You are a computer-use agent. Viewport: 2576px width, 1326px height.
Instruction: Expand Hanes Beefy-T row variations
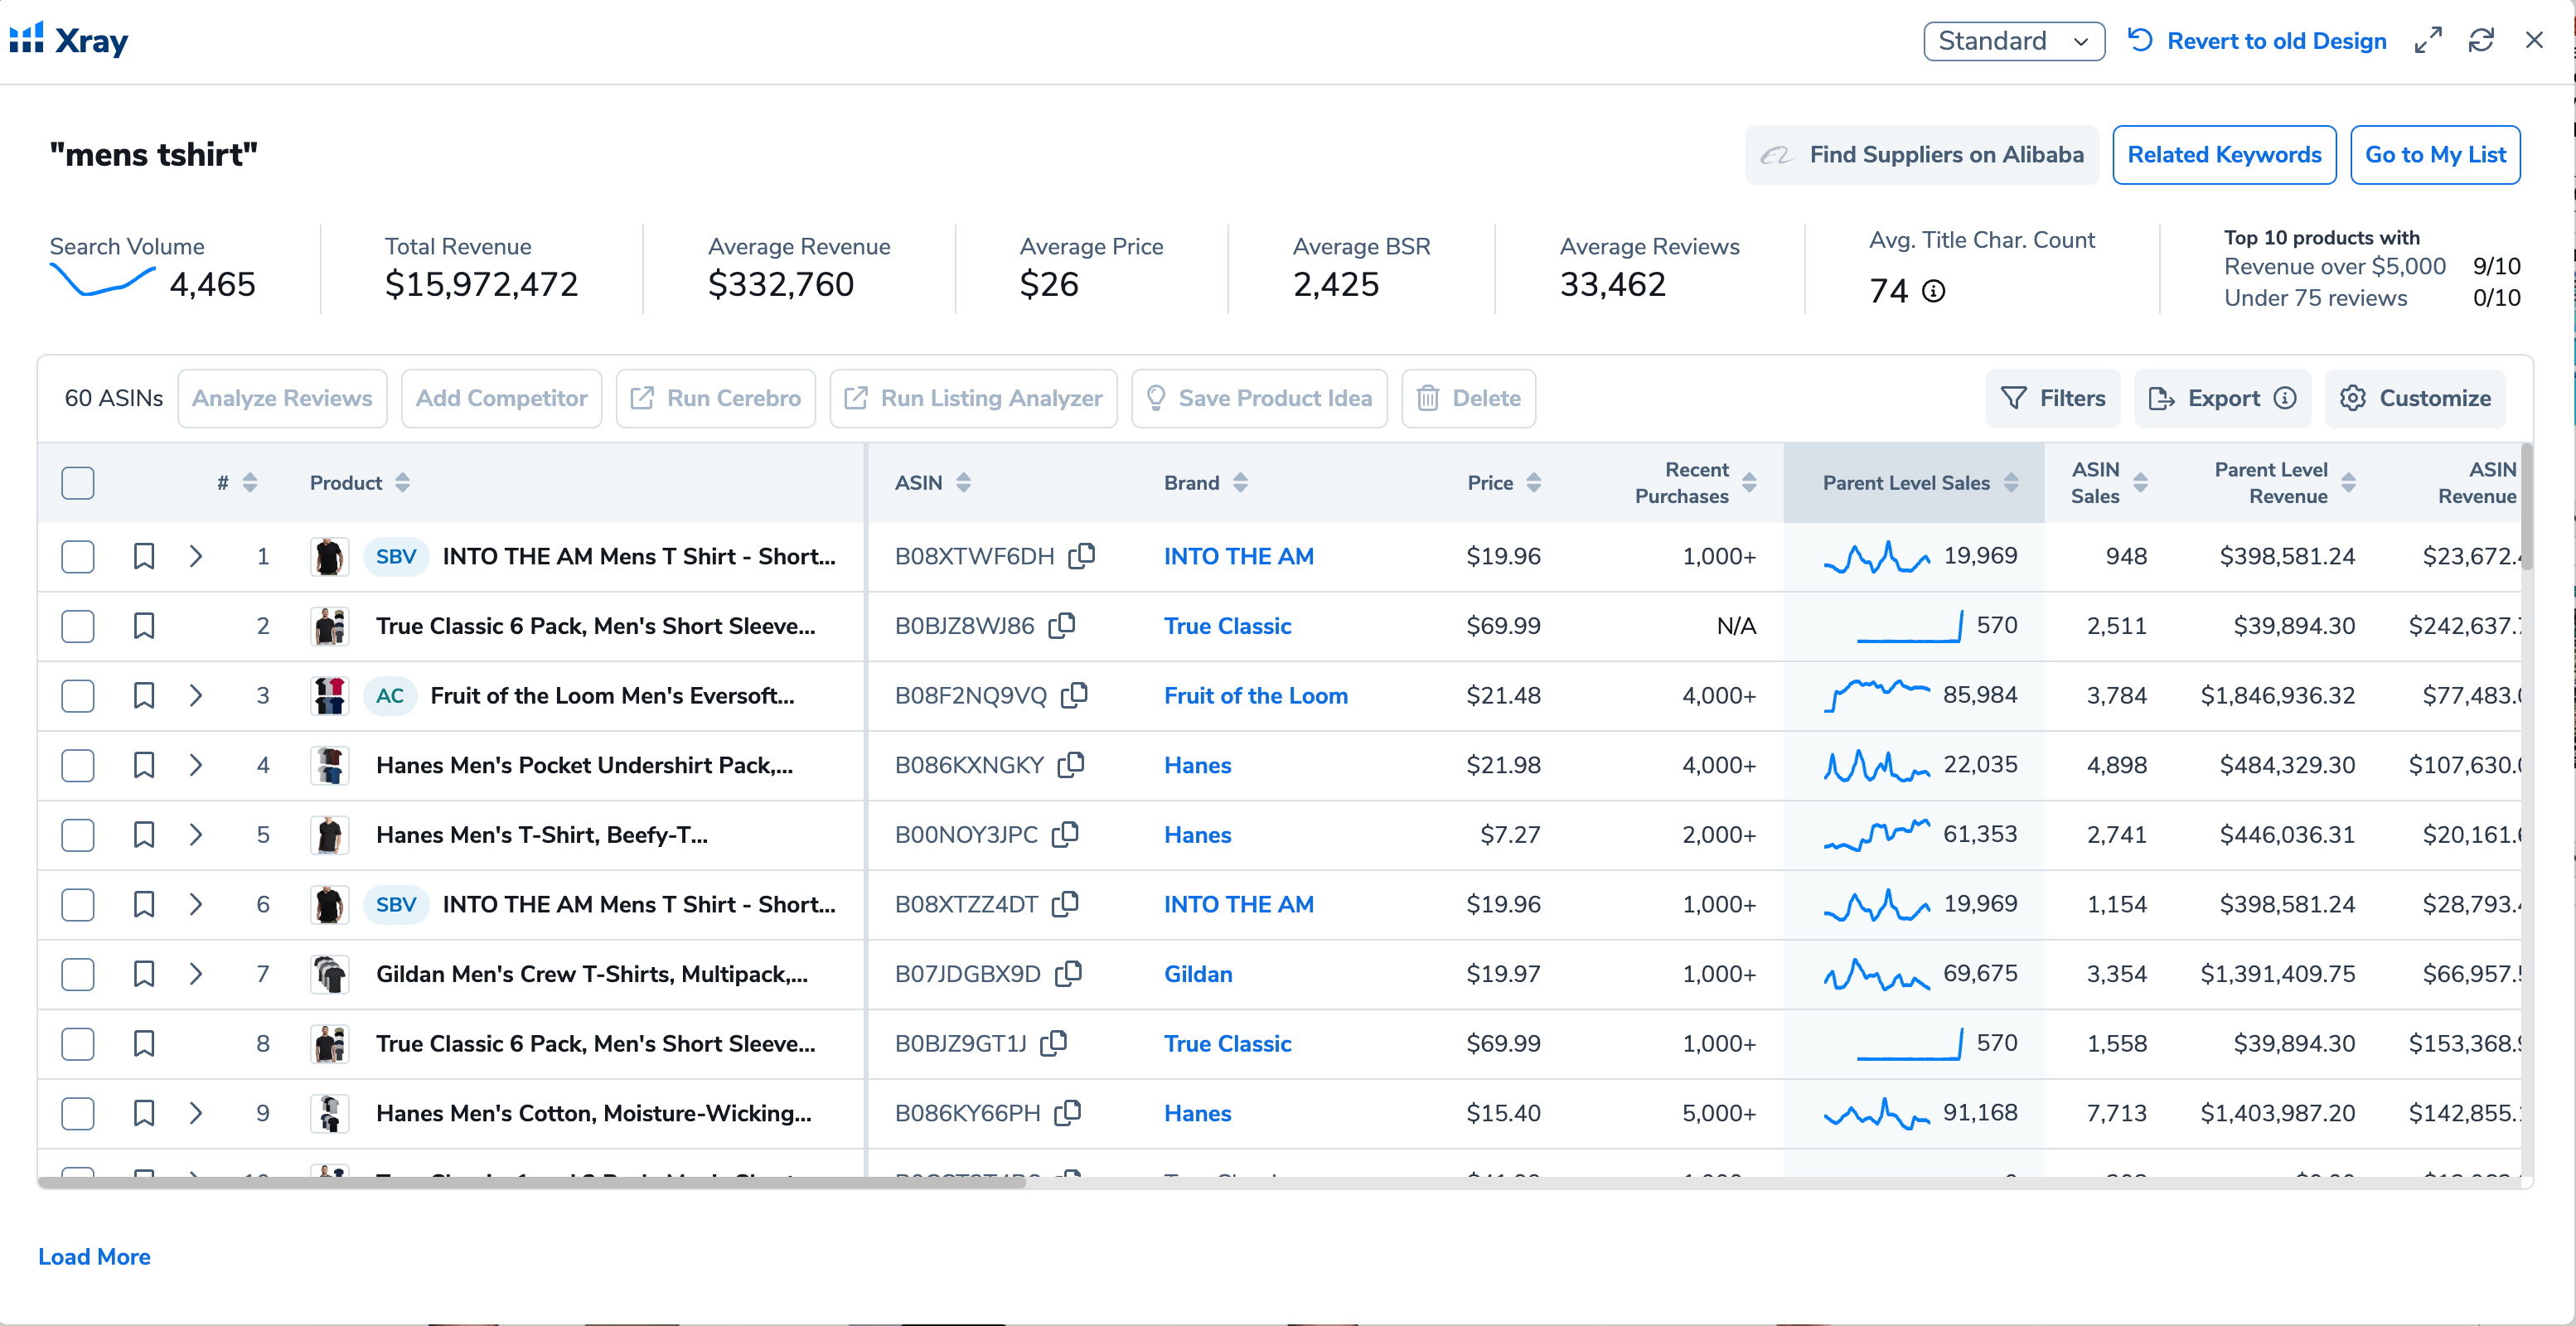(196, 834)
